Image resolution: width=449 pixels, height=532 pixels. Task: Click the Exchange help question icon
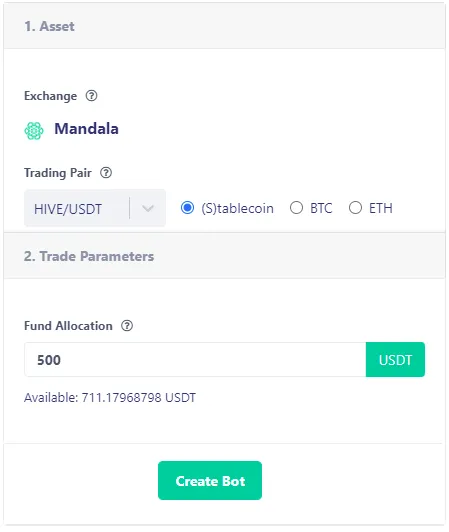91,96
